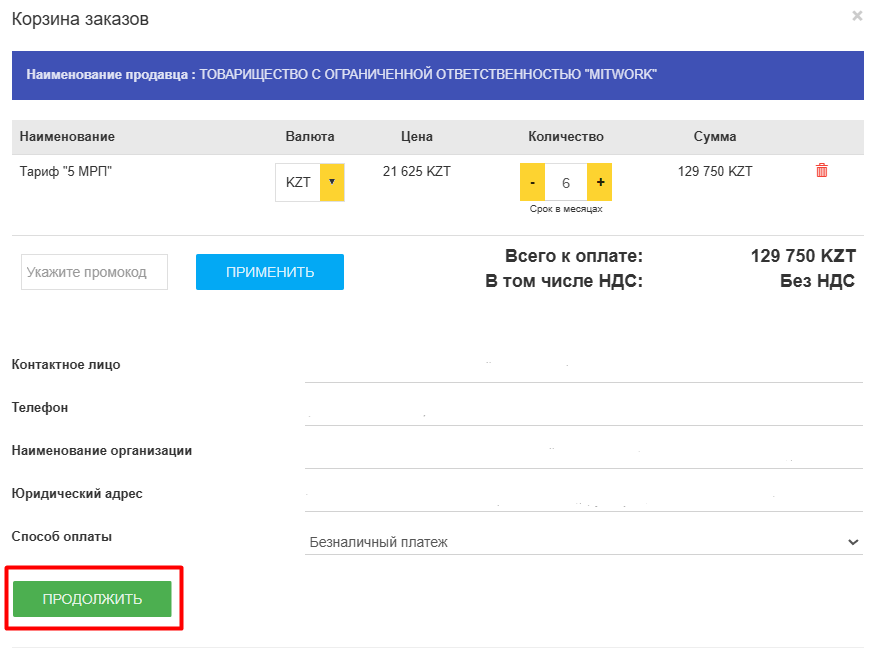
Task: Focus the Укажите промокод input field
Action: click(94, 272)
